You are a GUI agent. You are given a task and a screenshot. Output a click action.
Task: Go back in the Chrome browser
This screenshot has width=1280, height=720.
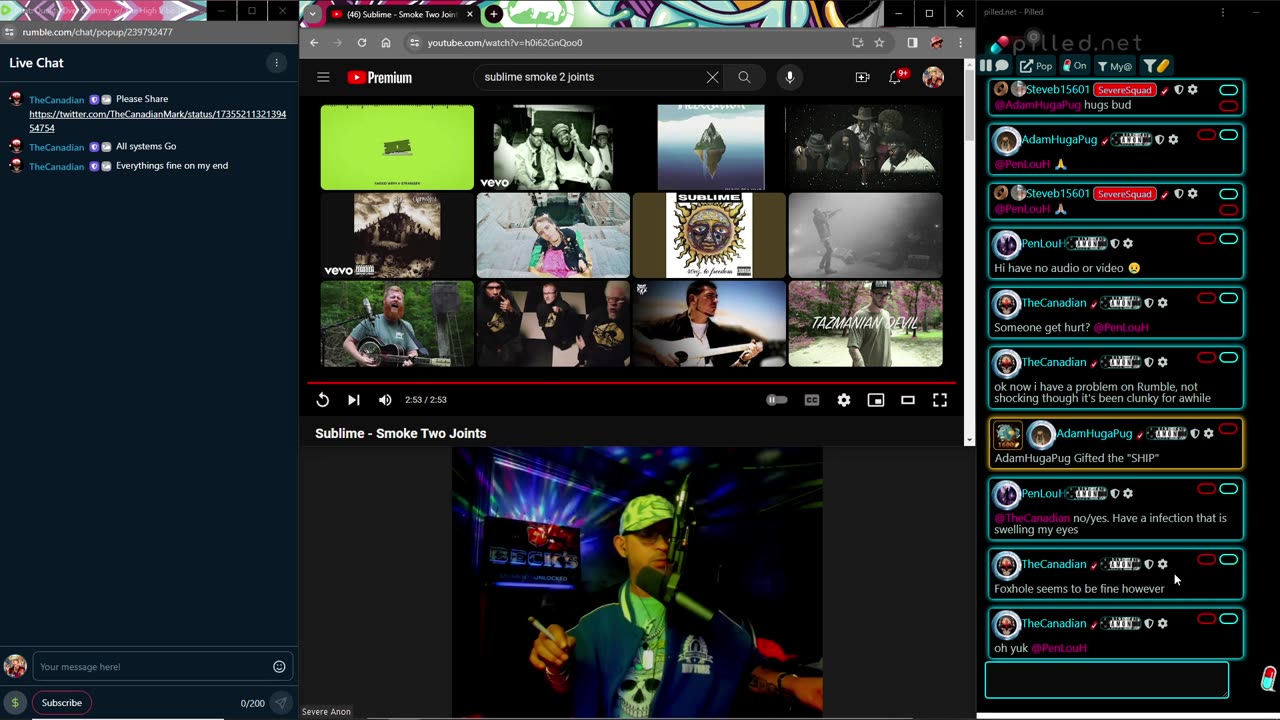314,43
